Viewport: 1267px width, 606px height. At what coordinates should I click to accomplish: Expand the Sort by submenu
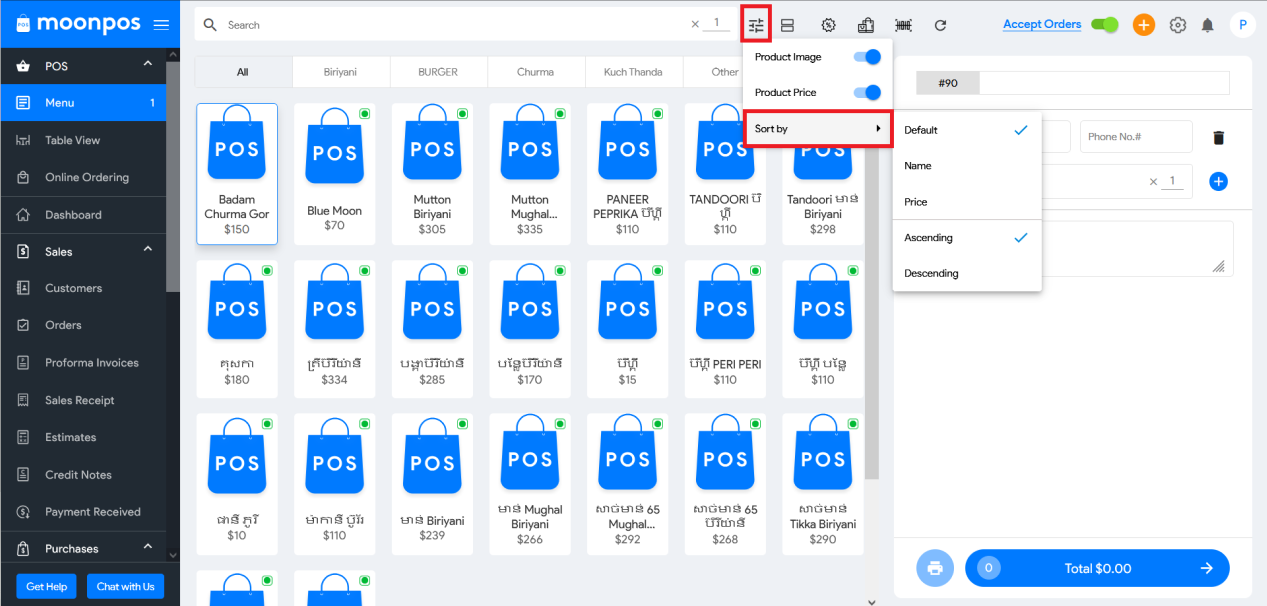[x=817, y=129]
